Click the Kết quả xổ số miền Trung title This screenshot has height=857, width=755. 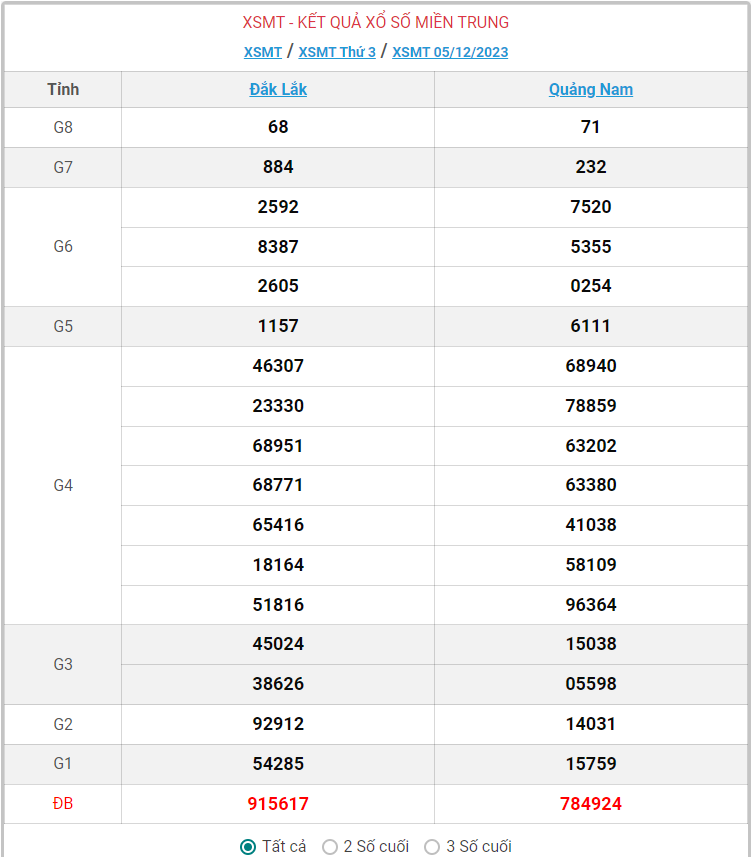tap(376, 22)
